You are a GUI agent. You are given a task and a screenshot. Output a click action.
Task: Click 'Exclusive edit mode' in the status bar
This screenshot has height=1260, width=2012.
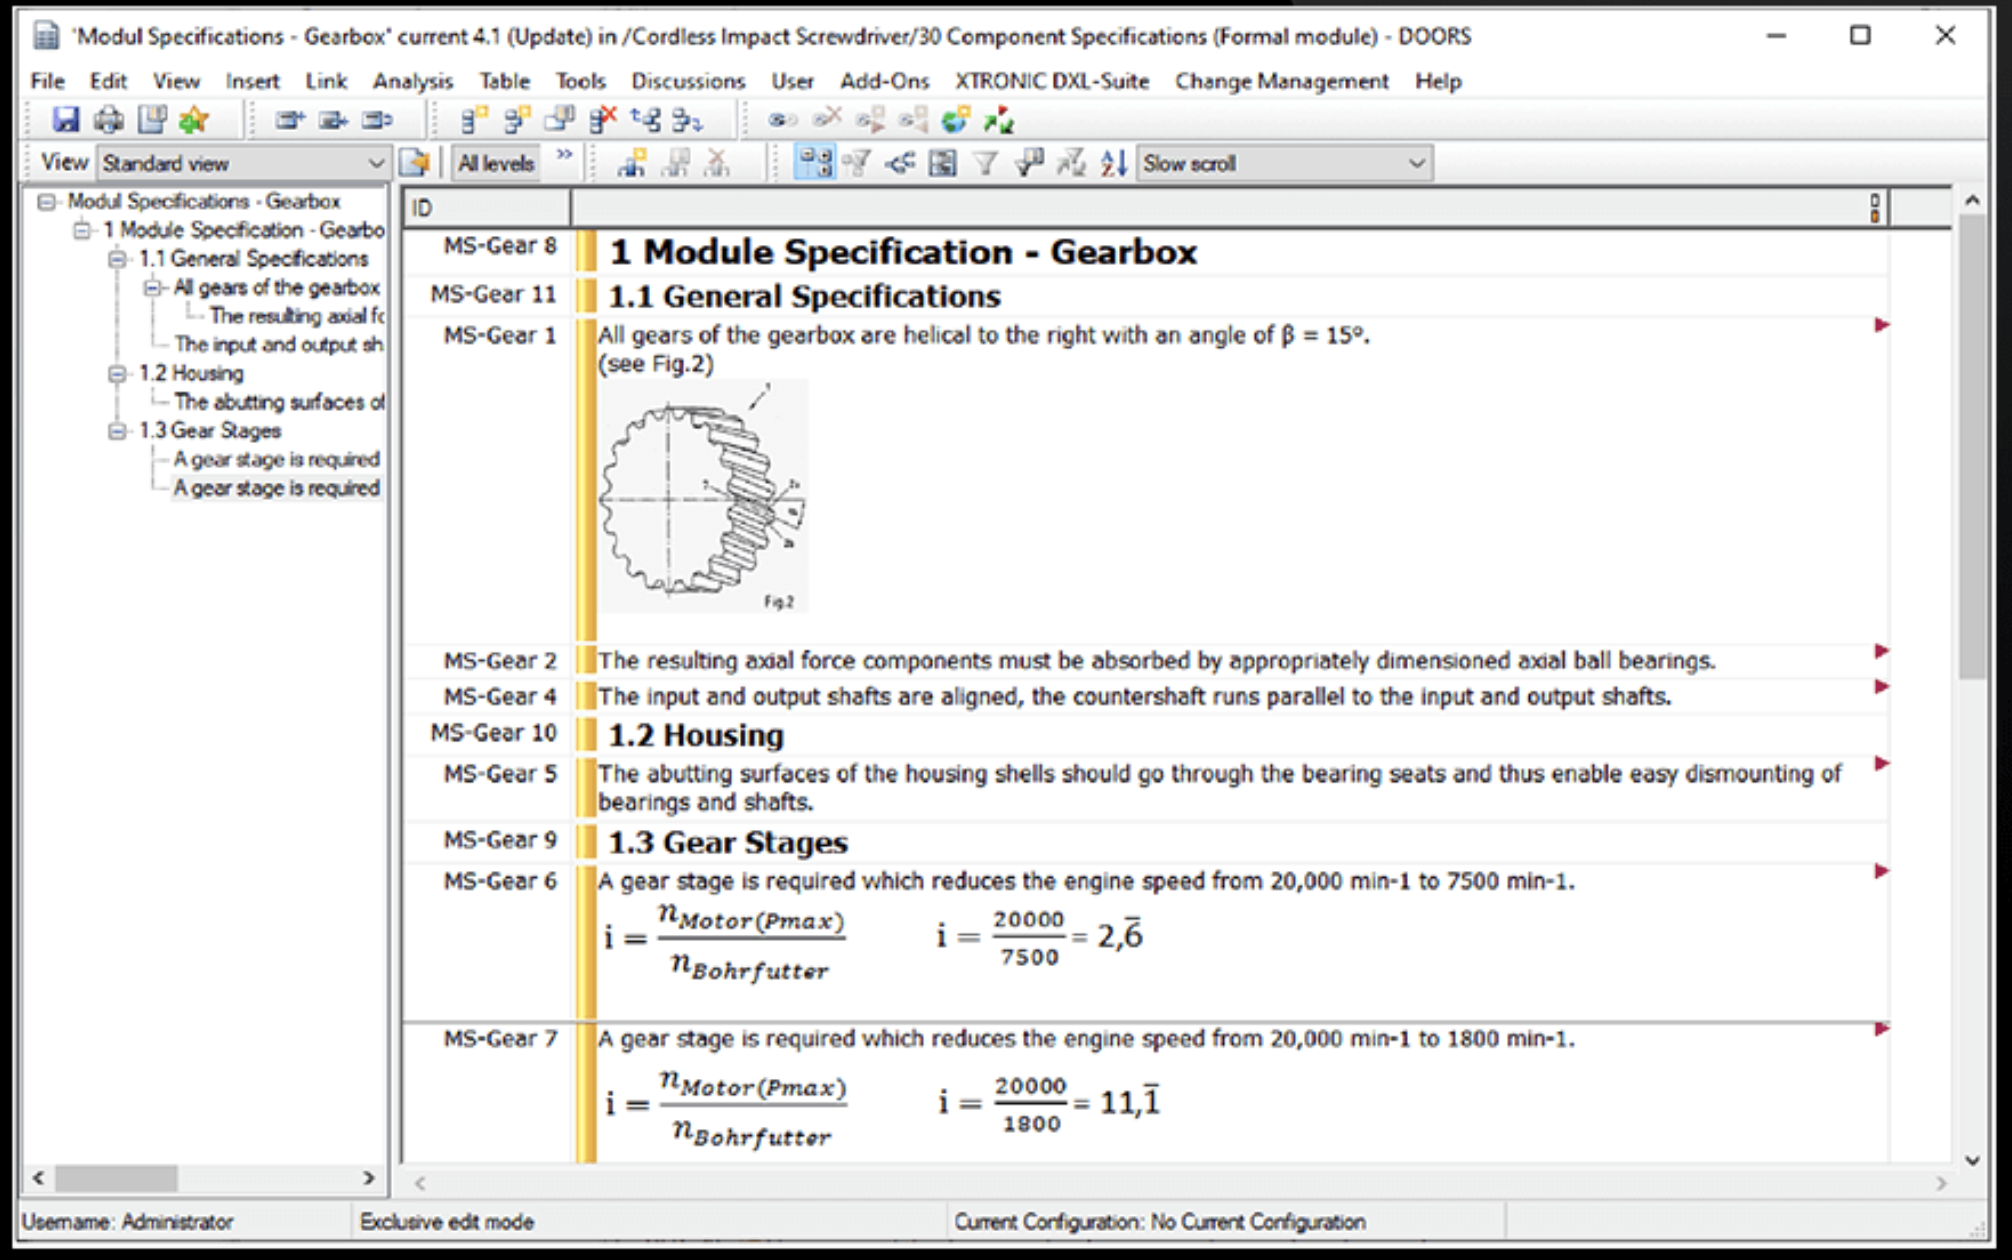coord(447,1222)
